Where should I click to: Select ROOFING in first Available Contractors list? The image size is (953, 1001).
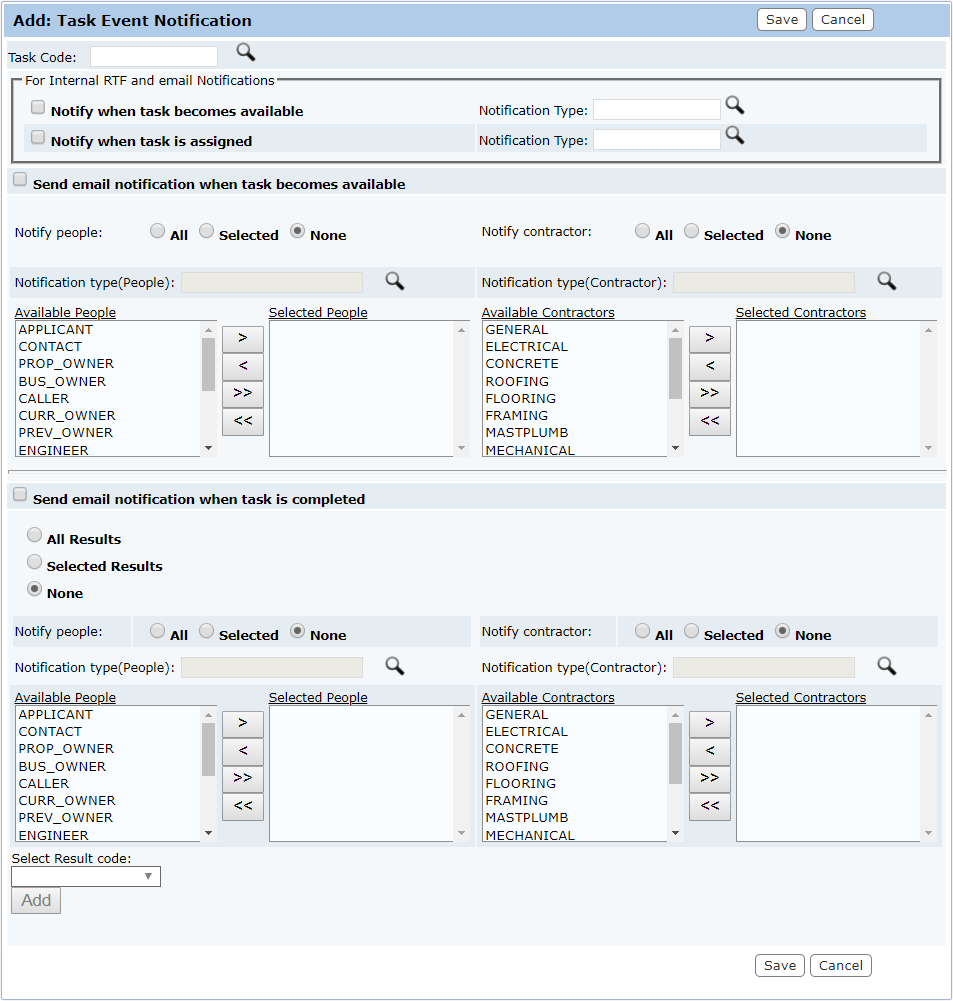pyautogui.click(x=517, y=381)
